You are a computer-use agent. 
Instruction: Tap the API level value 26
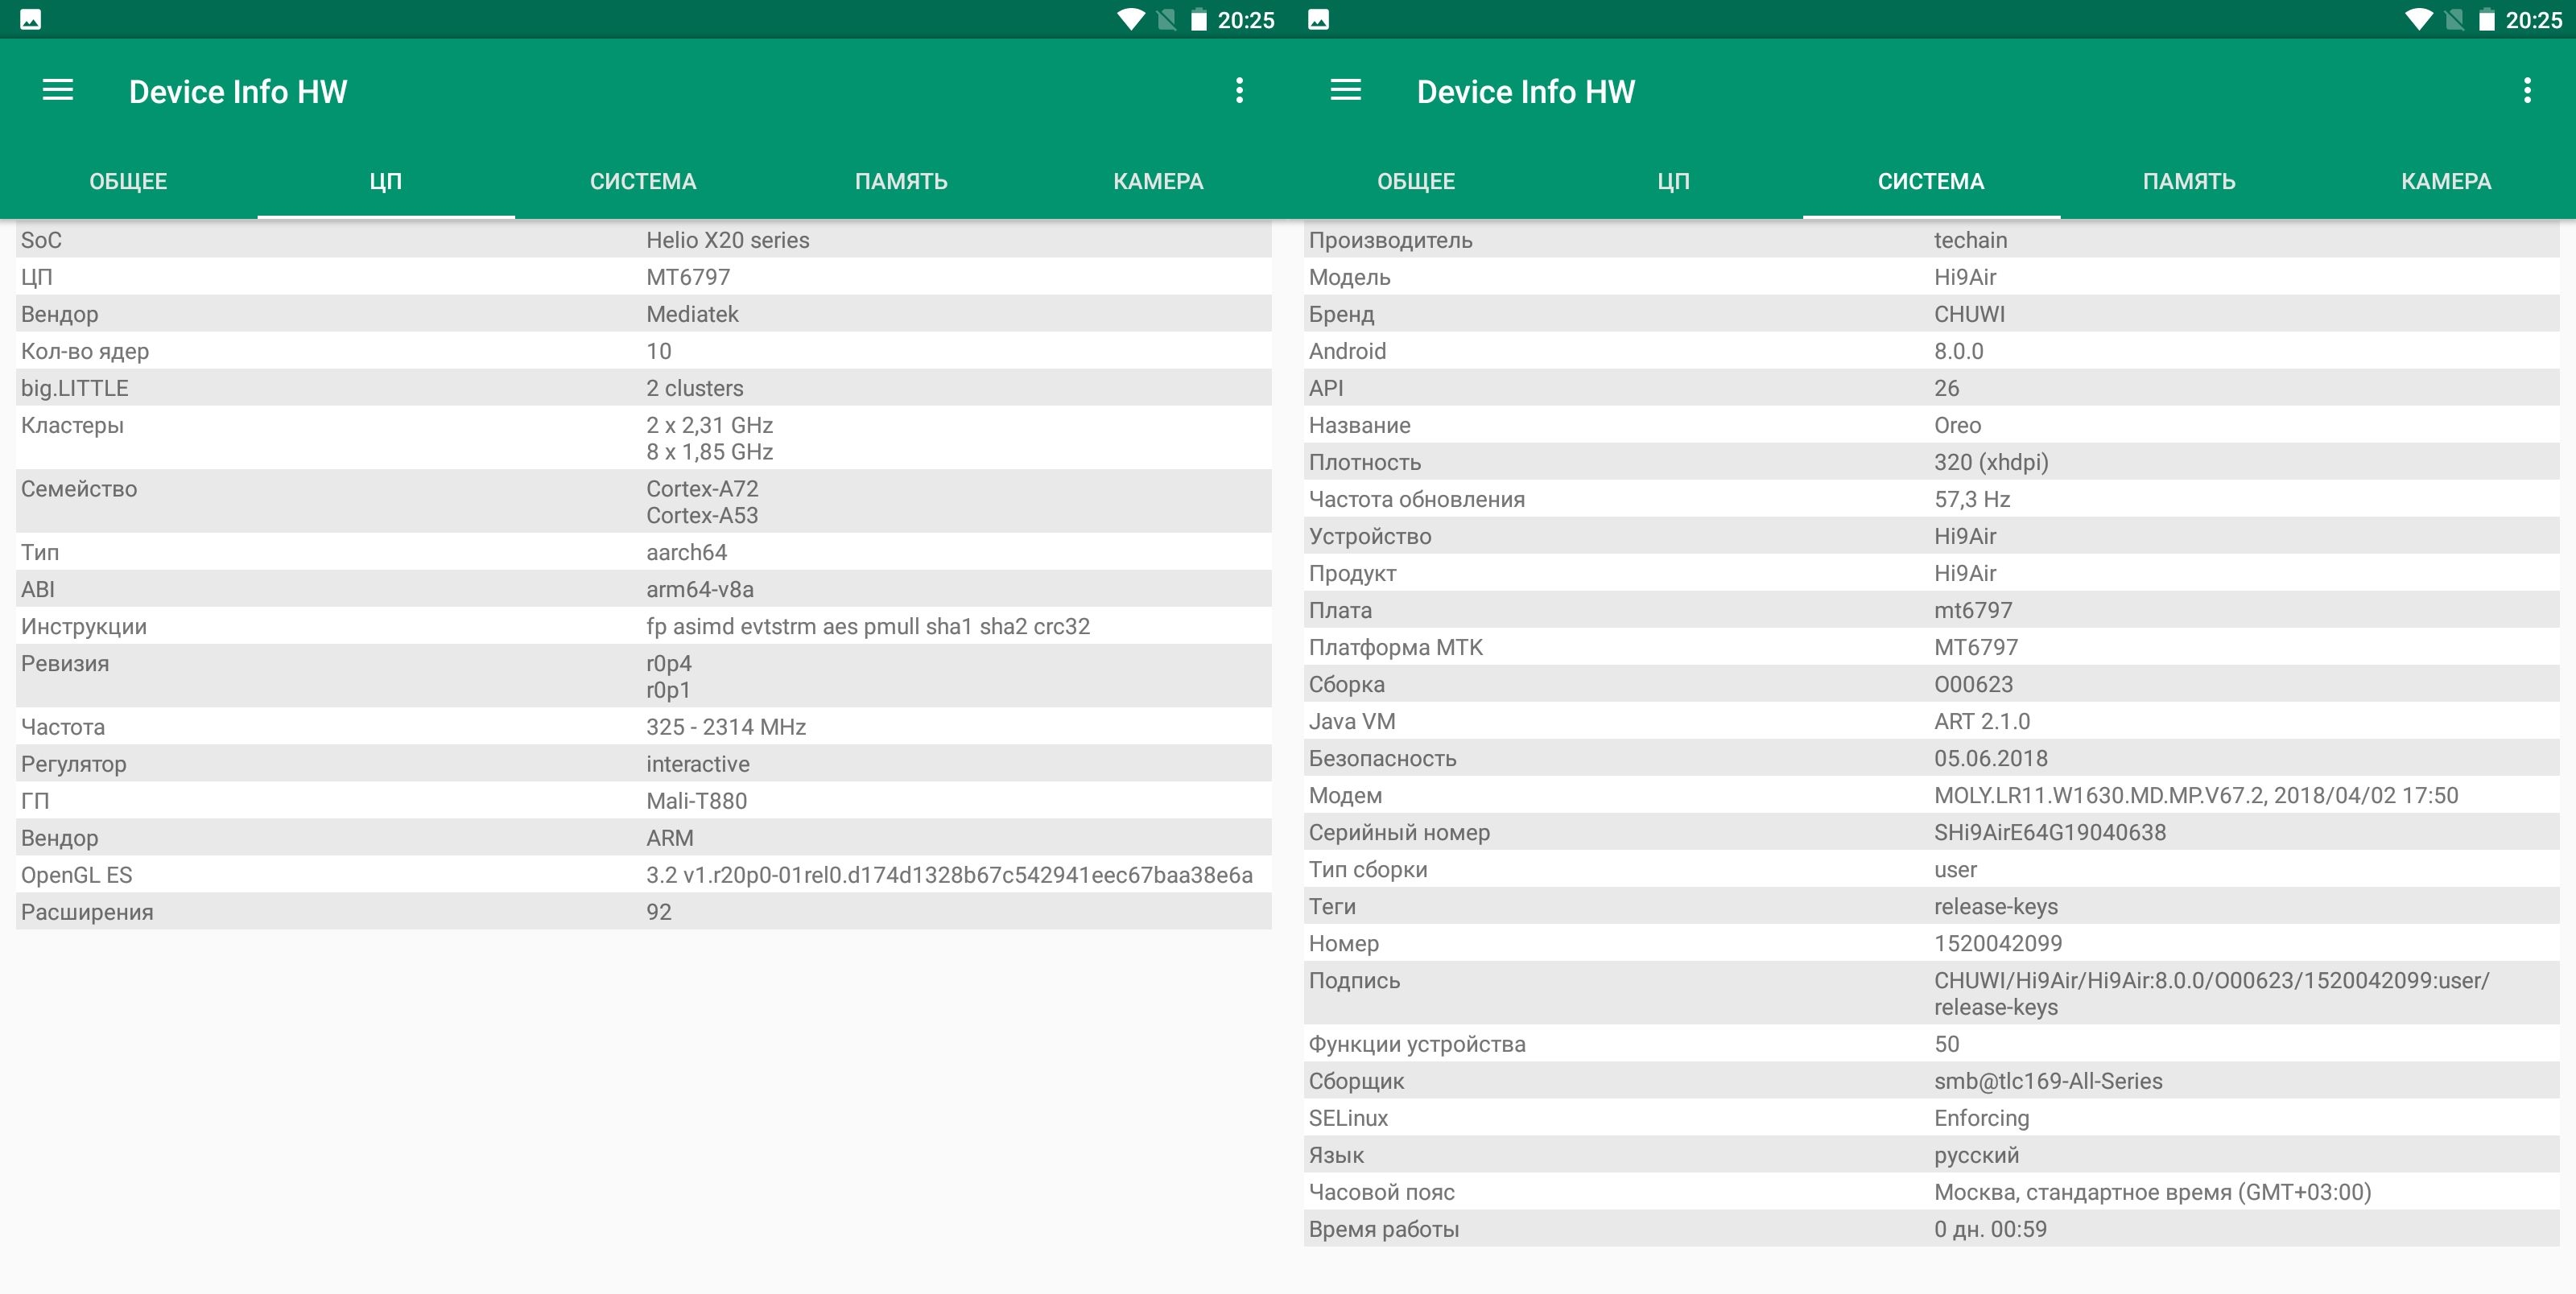(1946, 388)
